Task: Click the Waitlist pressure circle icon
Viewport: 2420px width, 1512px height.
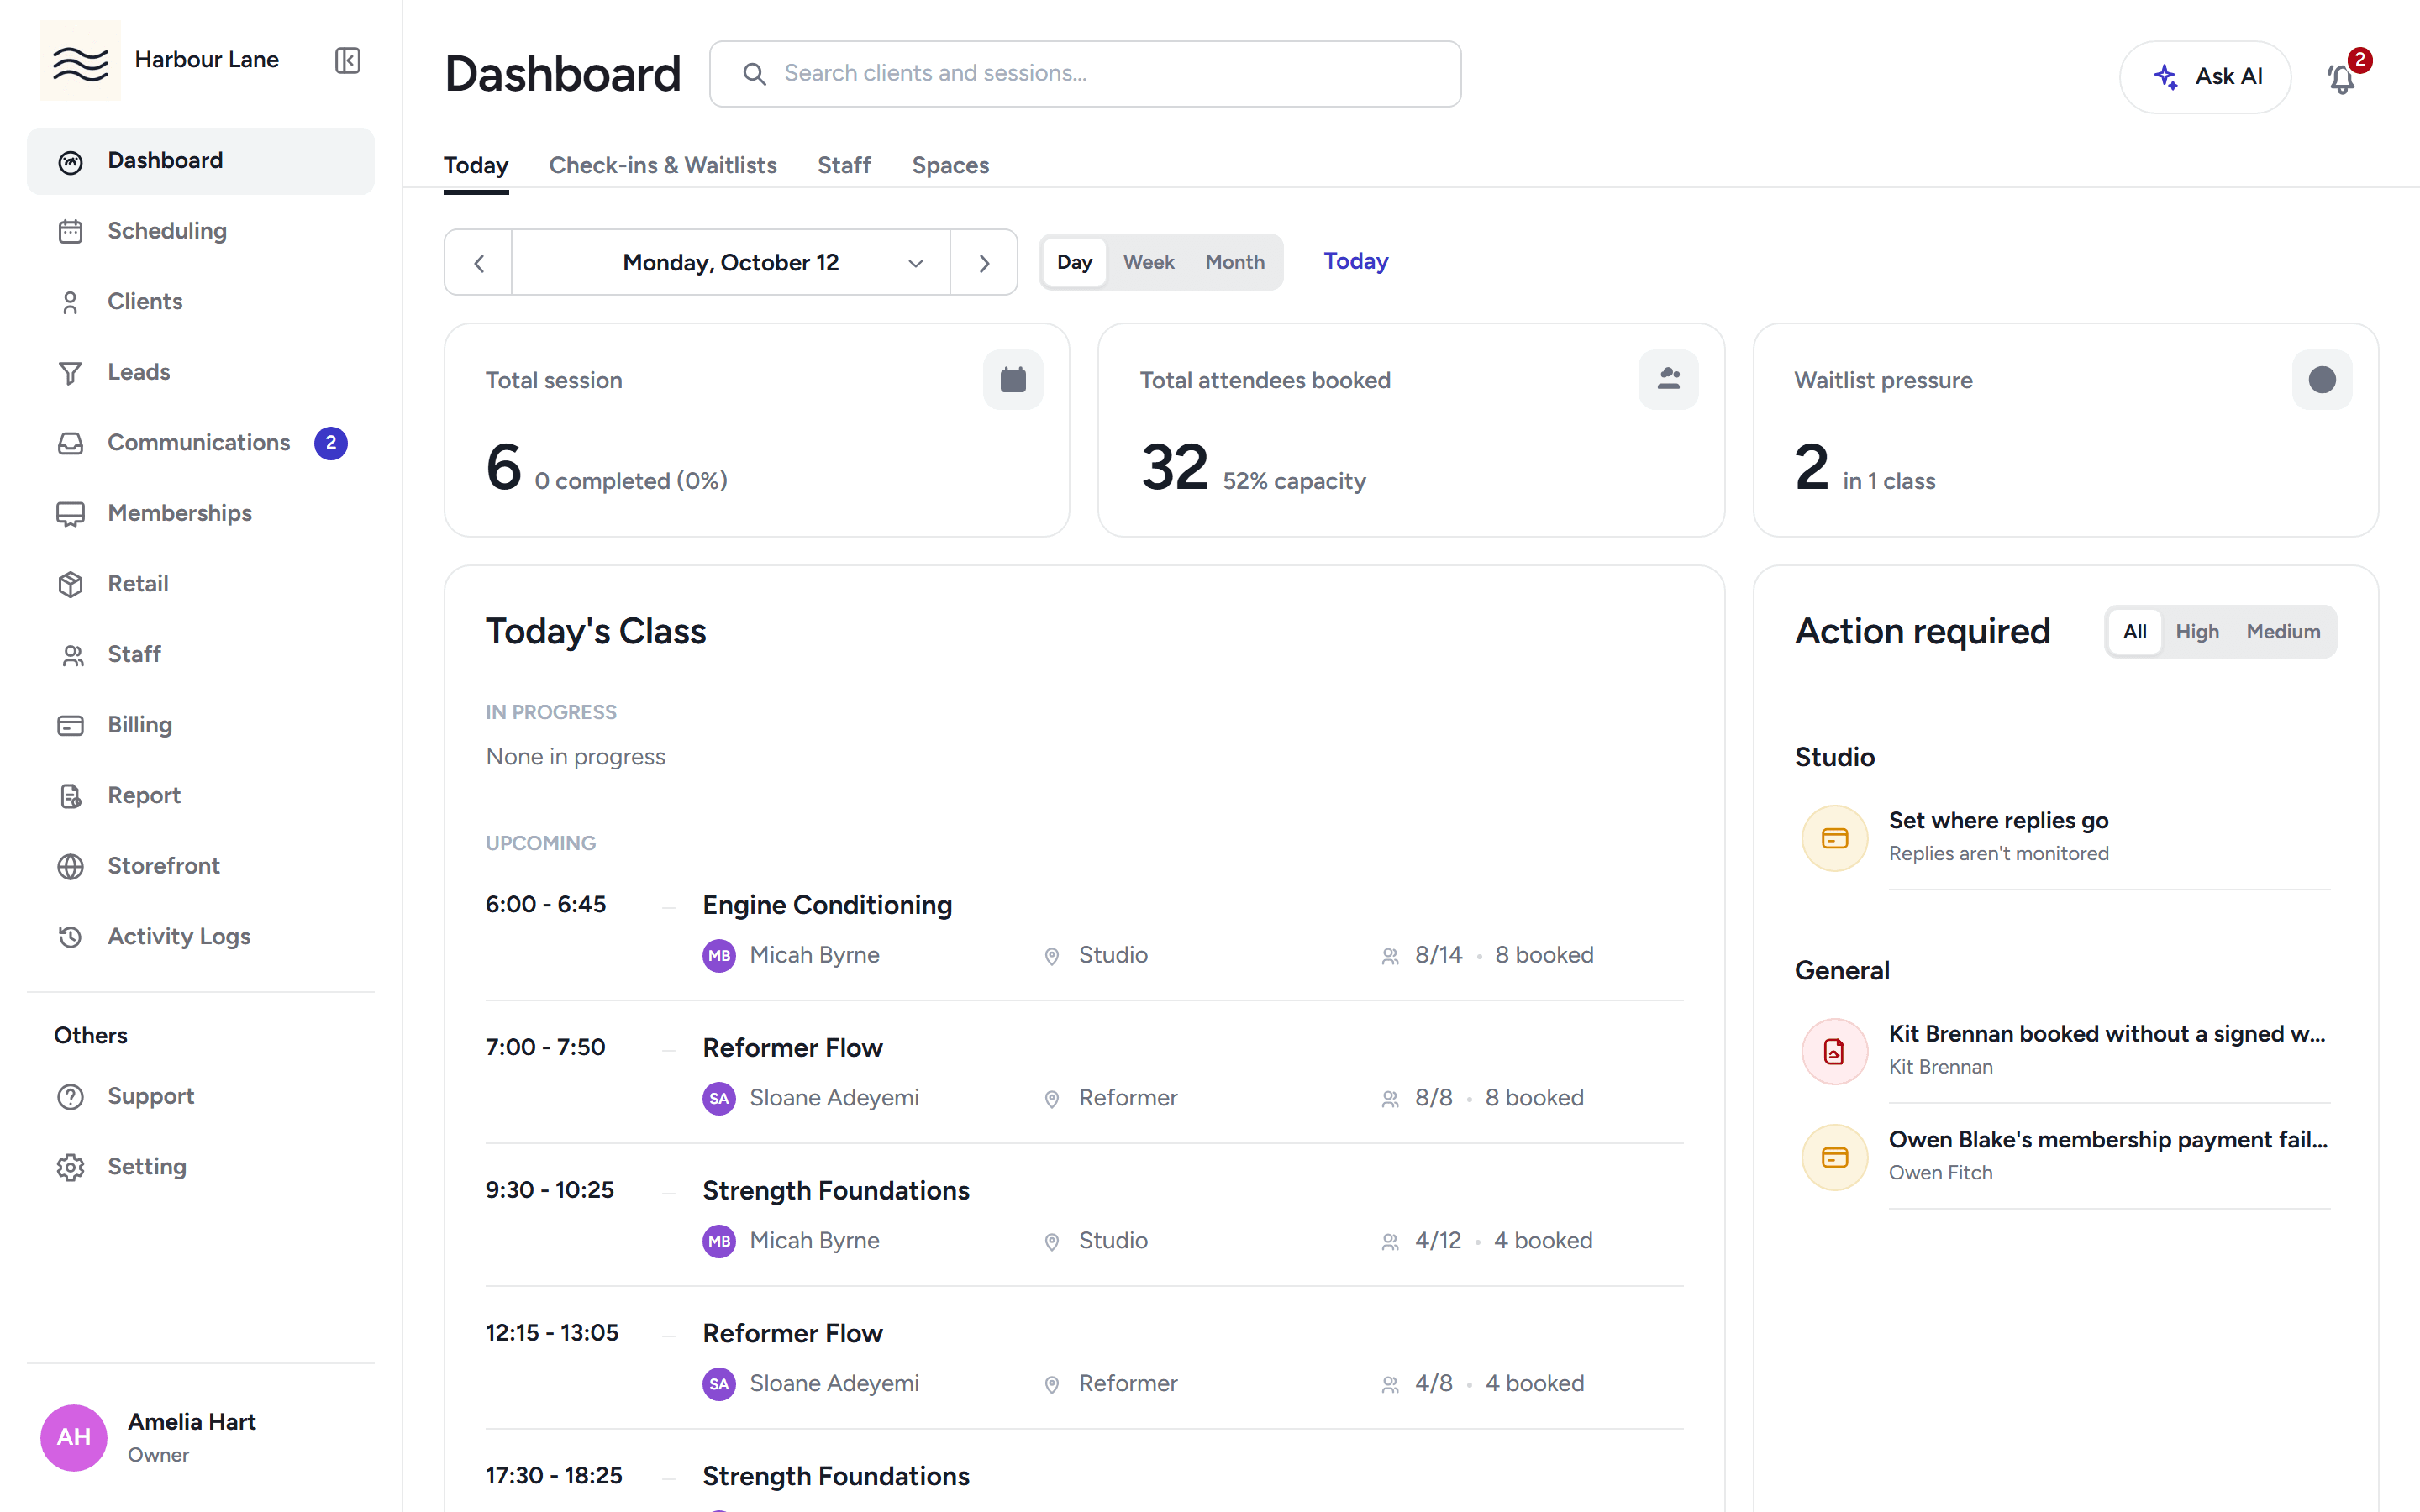Action: tap(2322, 380)
